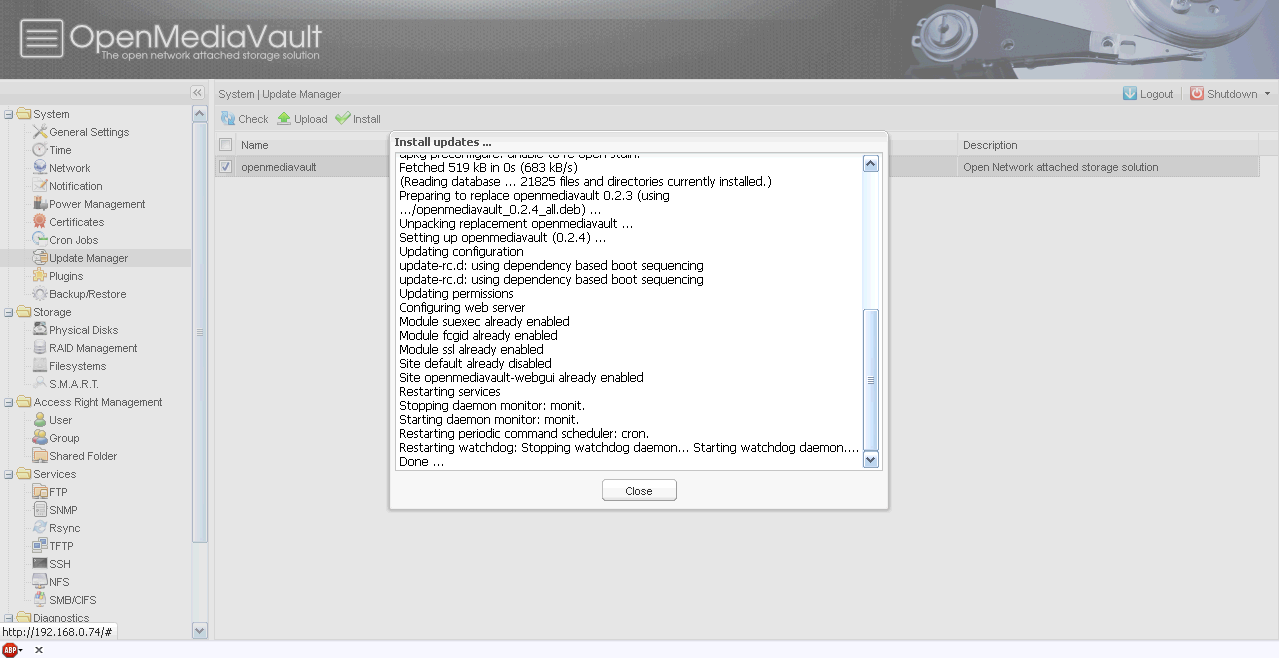Click the install log scrollbar up arrow
The image size is (1279, 658).
click(870, 164)
